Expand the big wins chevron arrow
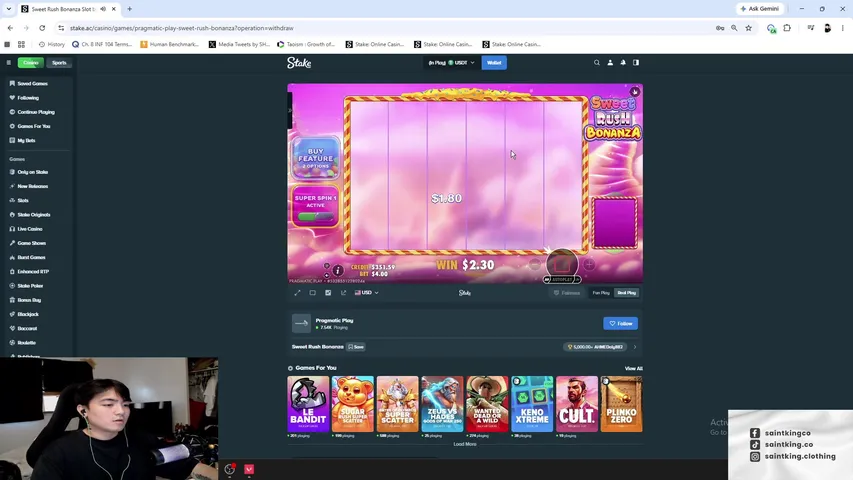 pos(635,347)
